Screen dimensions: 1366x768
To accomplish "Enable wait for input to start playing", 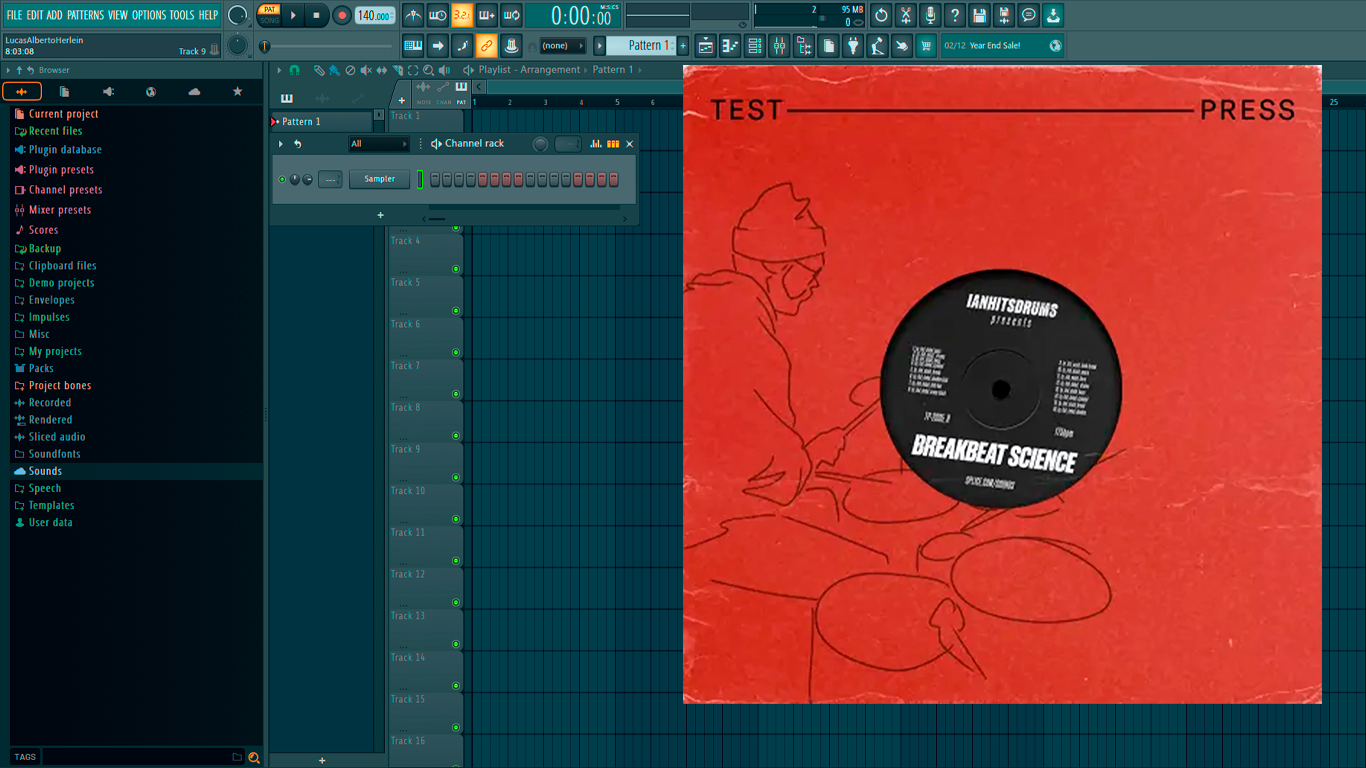I will [438, 15].
